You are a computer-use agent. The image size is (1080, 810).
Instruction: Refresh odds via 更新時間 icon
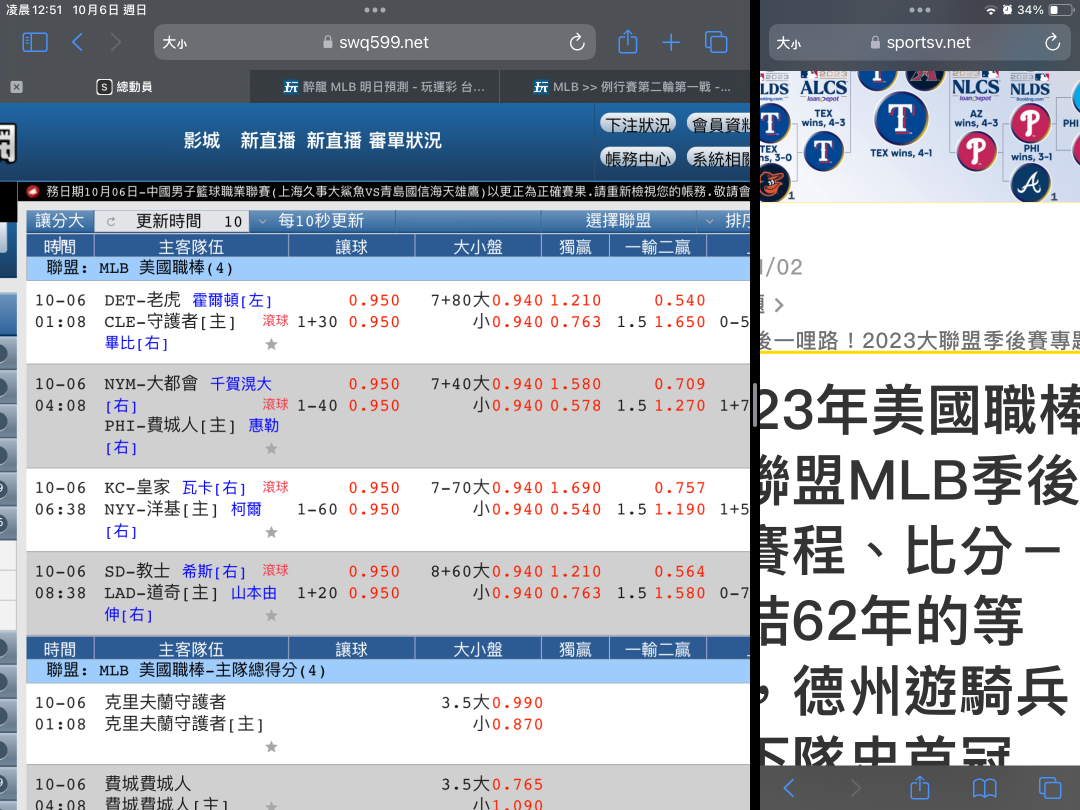[x=111, y=221]
